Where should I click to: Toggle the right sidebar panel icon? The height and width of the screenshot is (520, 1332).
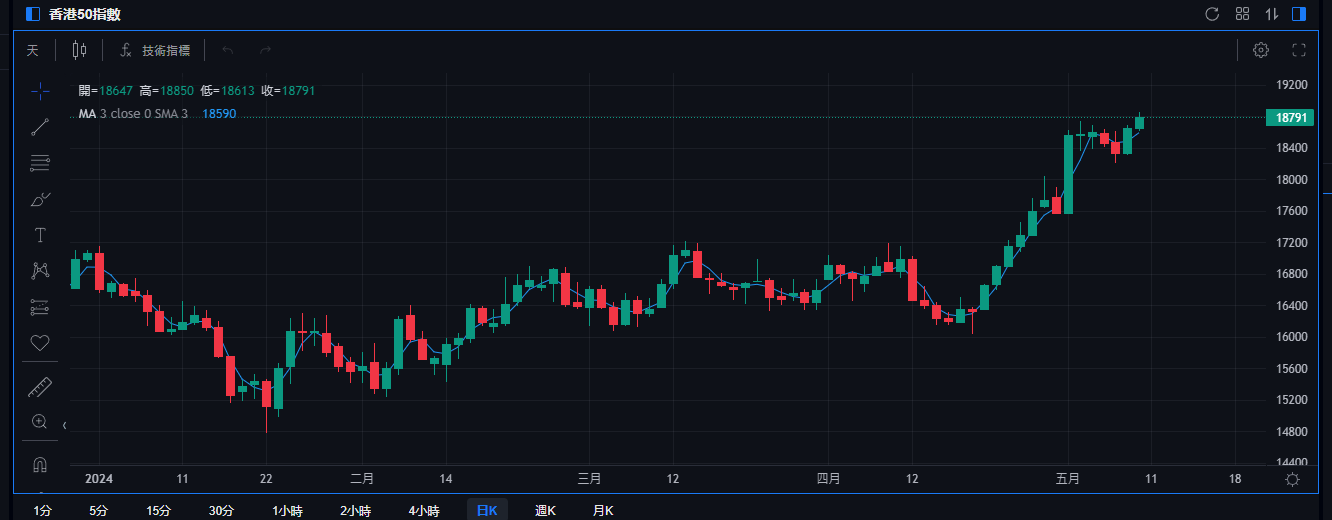click(x=1299, y=14)
